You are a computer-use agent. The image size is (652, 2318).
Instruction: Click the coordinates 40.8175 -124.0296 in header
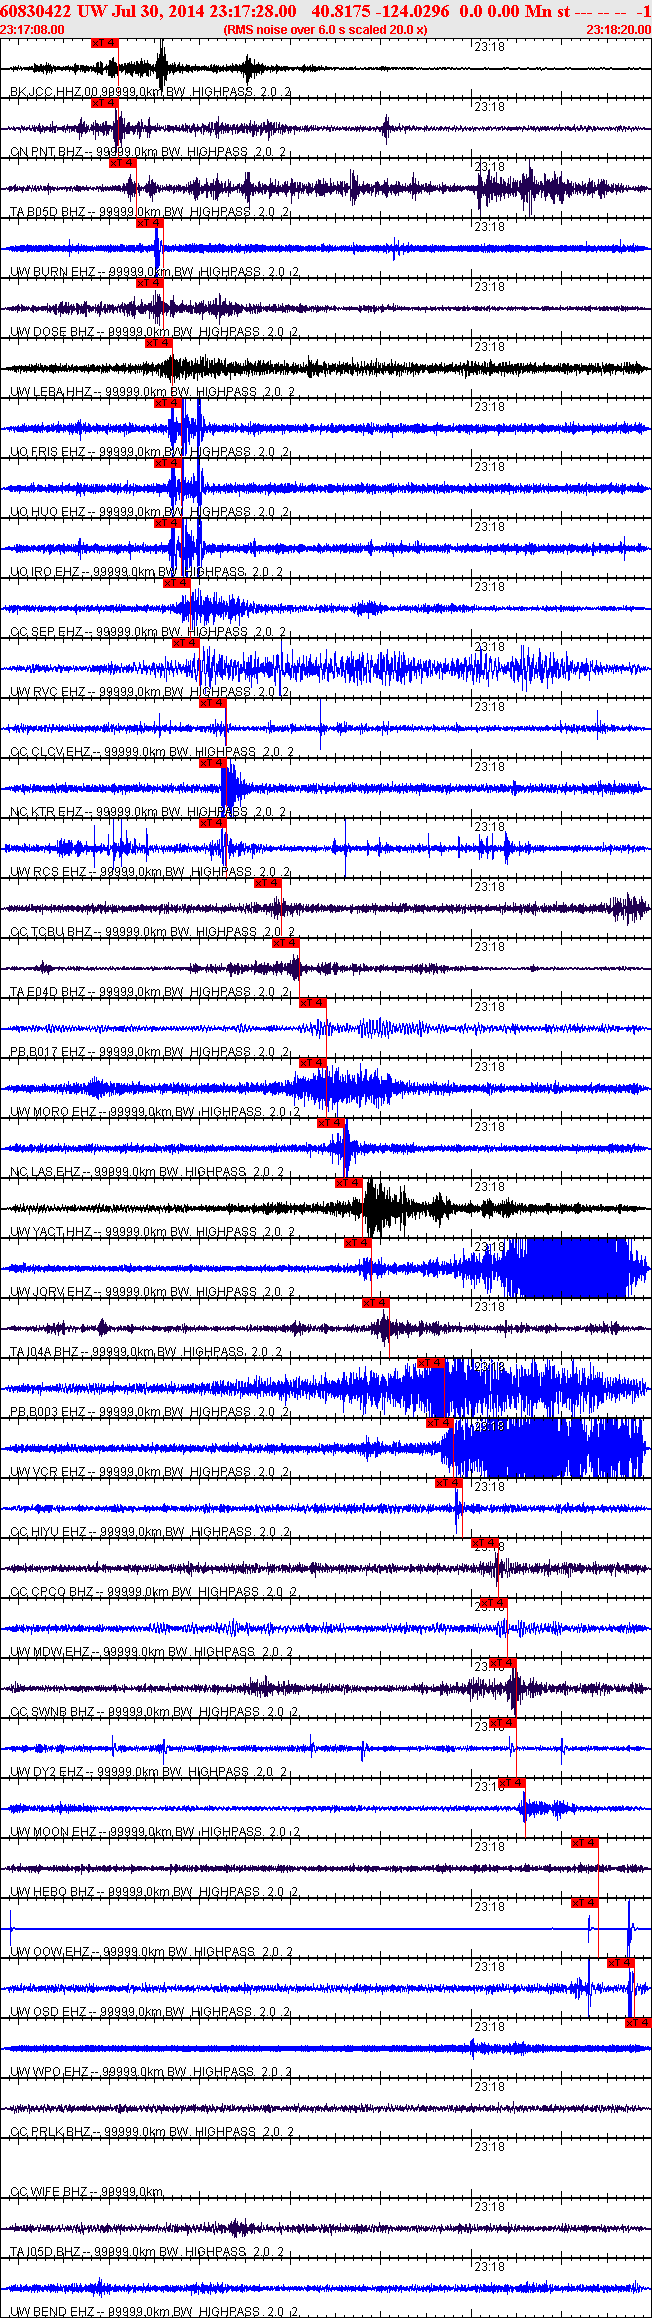click(380, 11)
